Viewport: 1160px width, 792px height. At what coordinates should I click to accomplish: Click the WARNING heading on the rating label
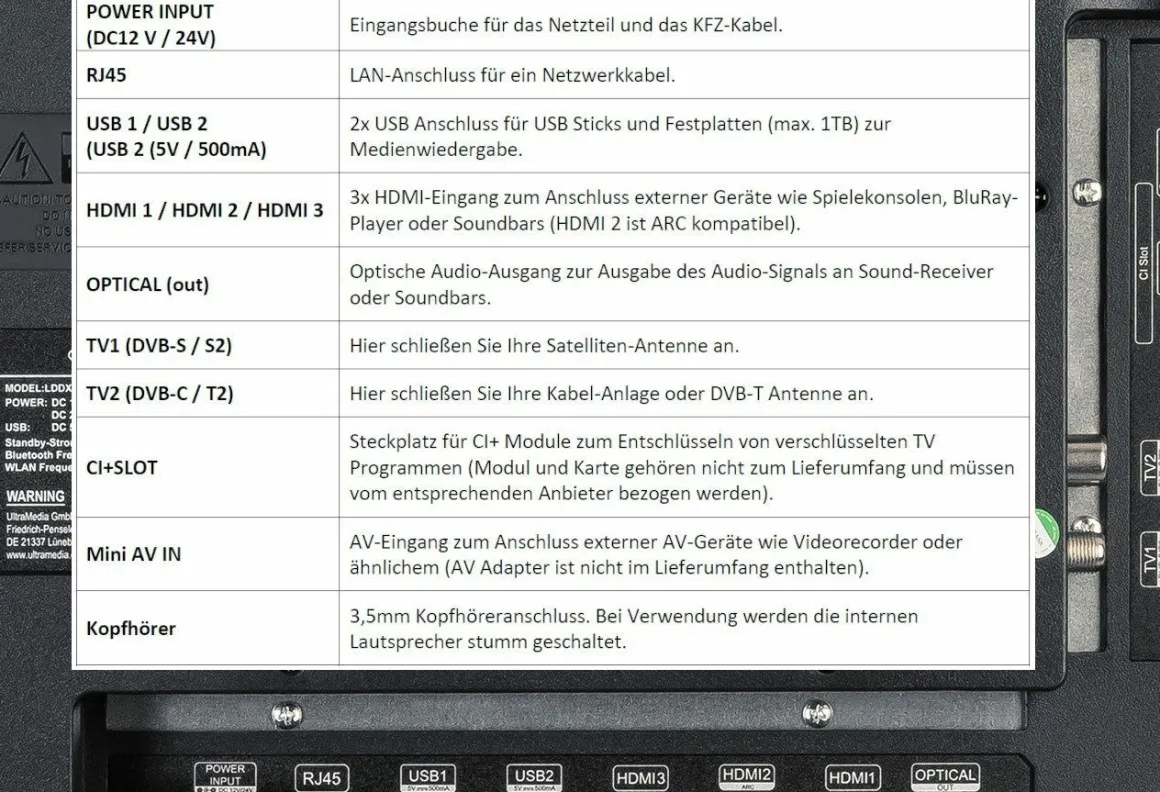[36, 497]
